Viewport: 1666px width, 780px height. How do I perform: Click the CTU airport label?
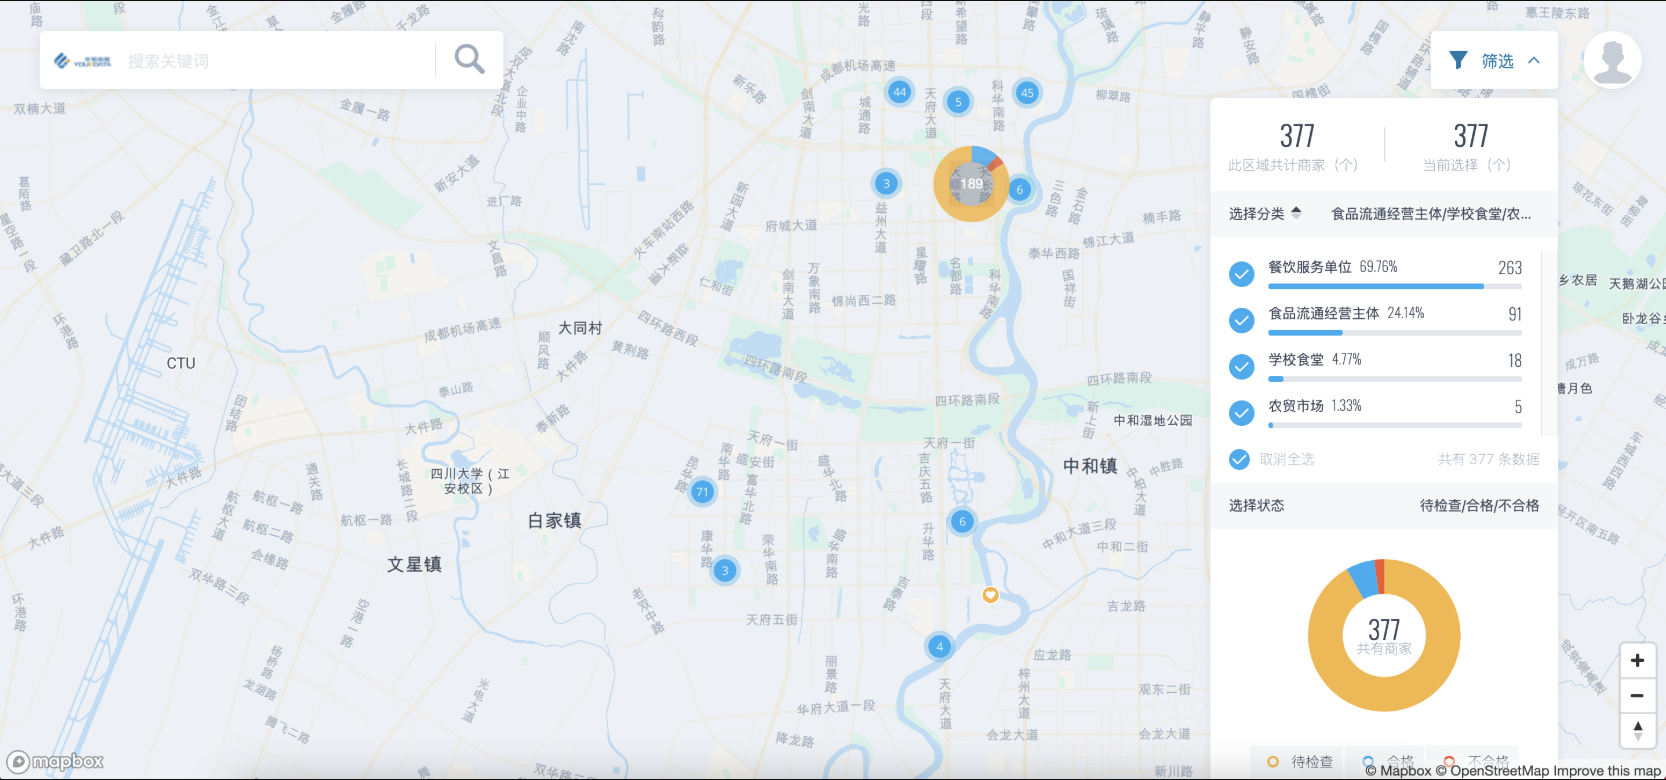click(x=181, y=363)
